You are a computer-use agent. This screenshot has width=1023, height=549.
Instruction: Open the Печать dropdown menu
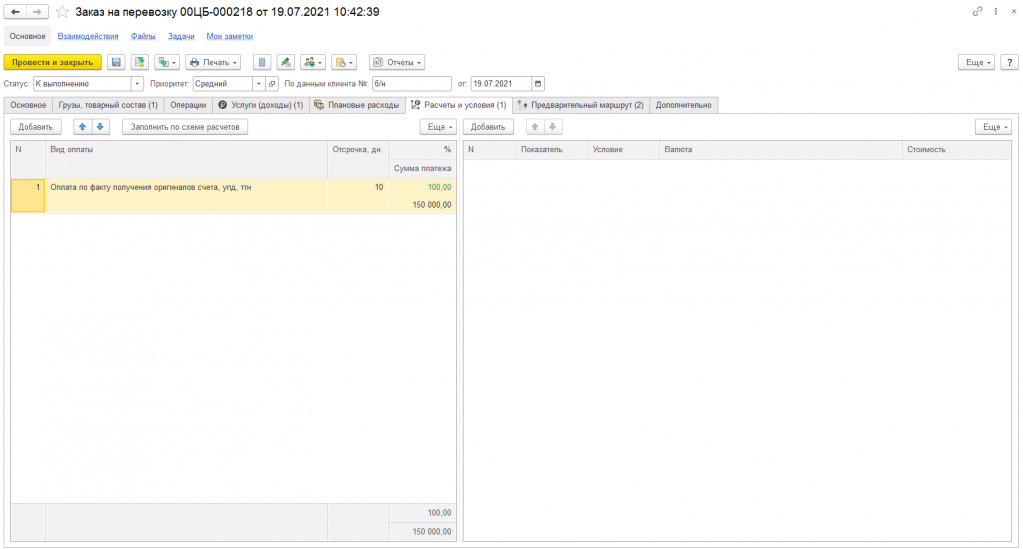(x=213, y=62)
